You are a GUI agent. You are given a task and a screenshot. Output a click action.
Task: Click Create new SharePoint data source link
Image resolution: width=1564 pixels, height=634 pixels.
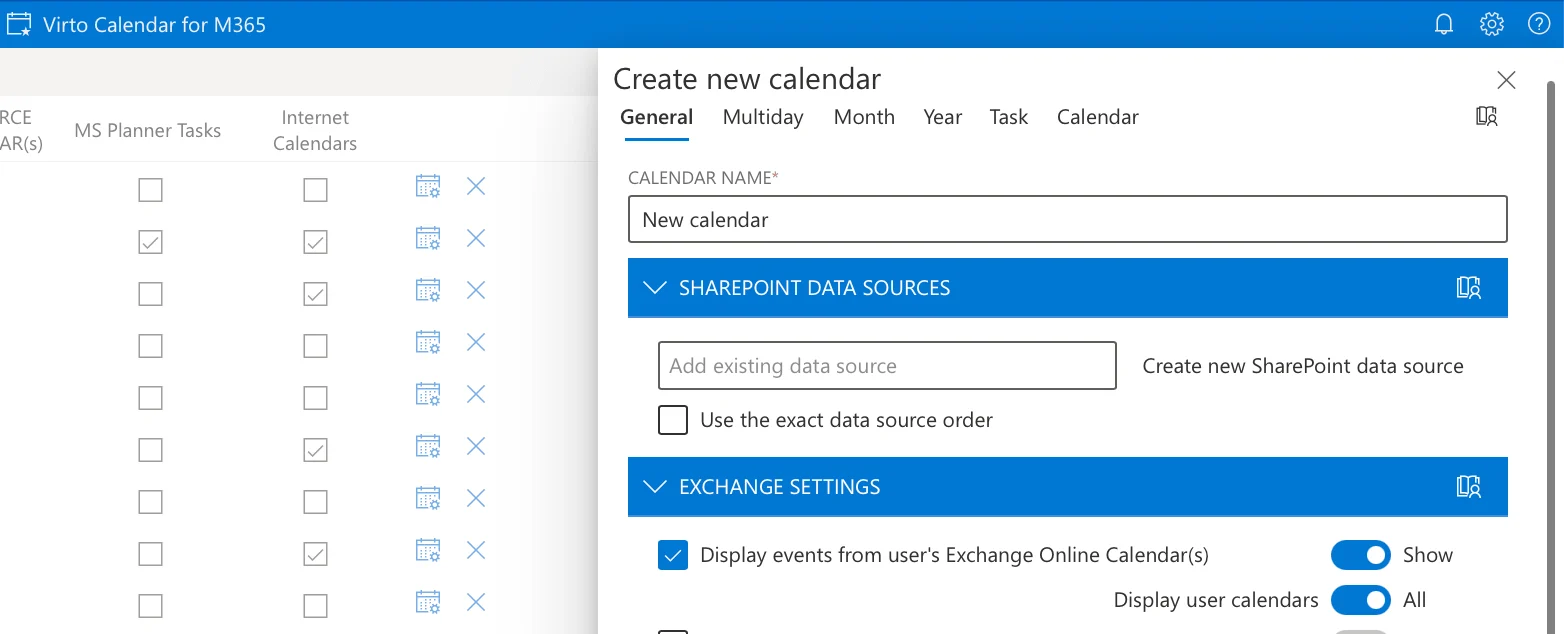[1303, 366]
